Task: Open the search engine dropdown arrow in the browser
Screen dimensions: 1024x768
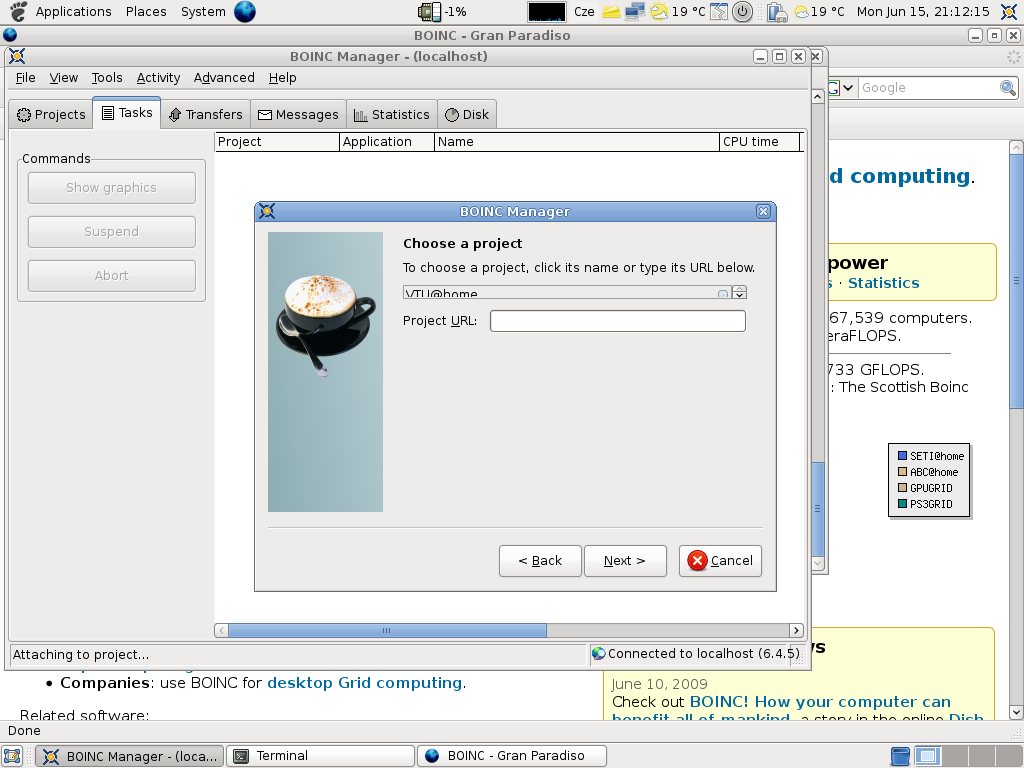Action: [x=848, y=88]
